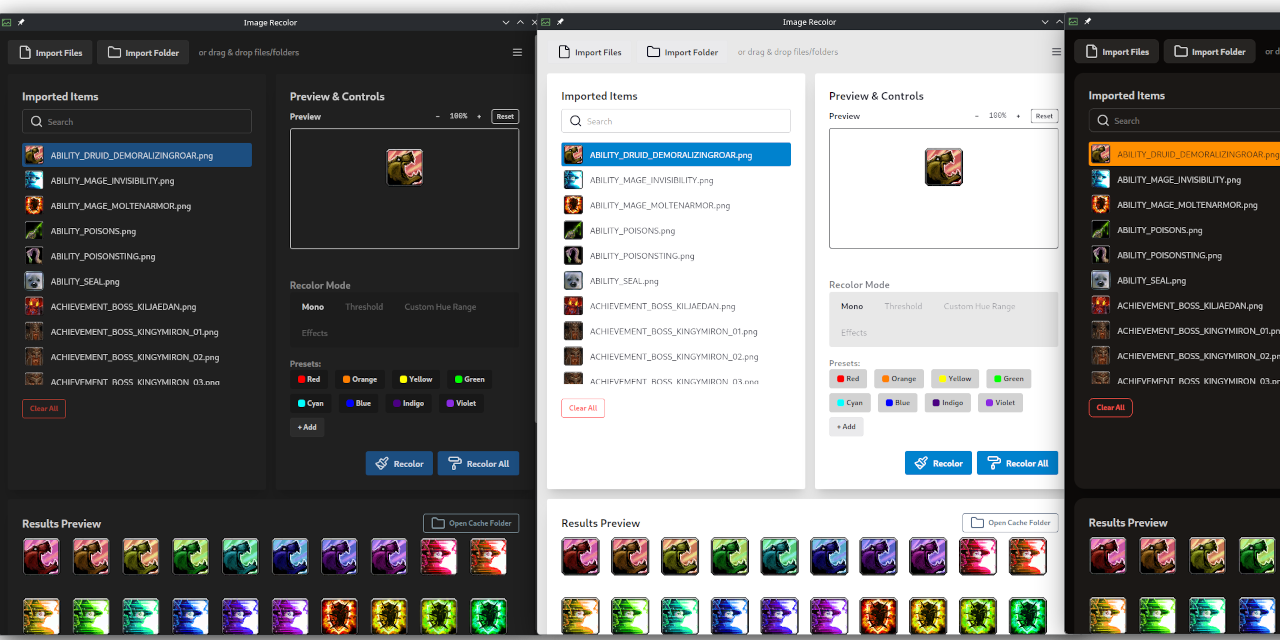This screenshot has width=1280, height=640.
Task: Click pin icon in middle window title bar
Action: 560,22
